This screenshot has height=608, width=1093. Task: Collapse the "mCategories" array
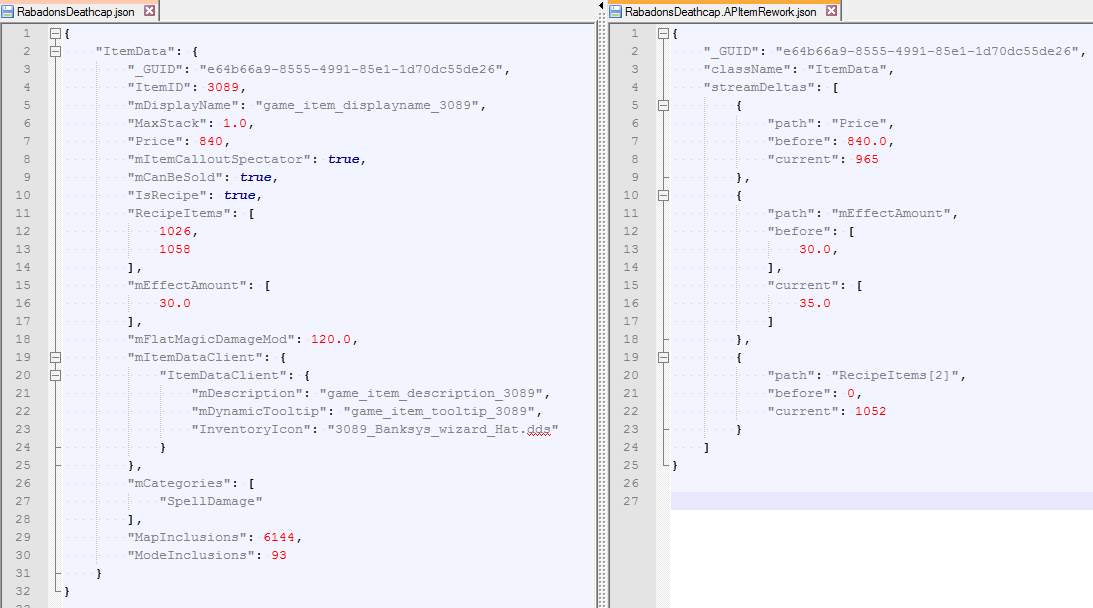pos(54,483)
